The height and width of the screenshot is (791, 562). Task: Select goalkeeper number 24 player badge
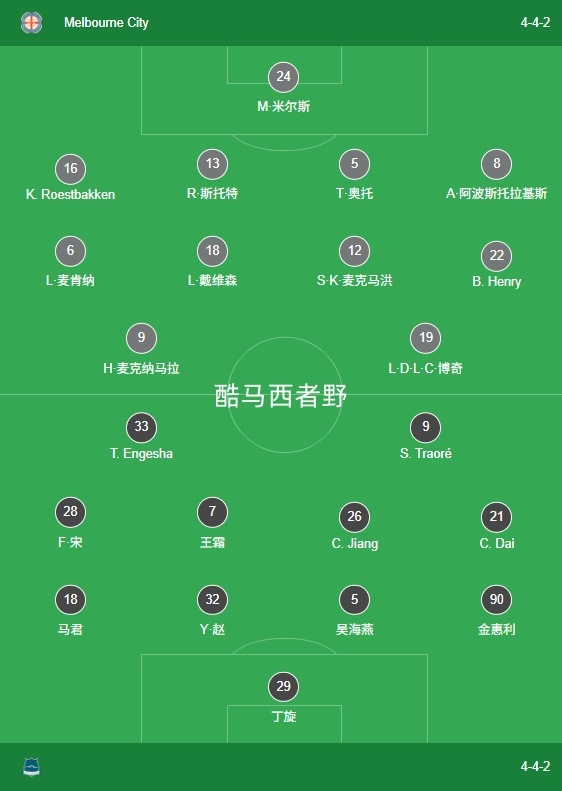pos(284,77)
